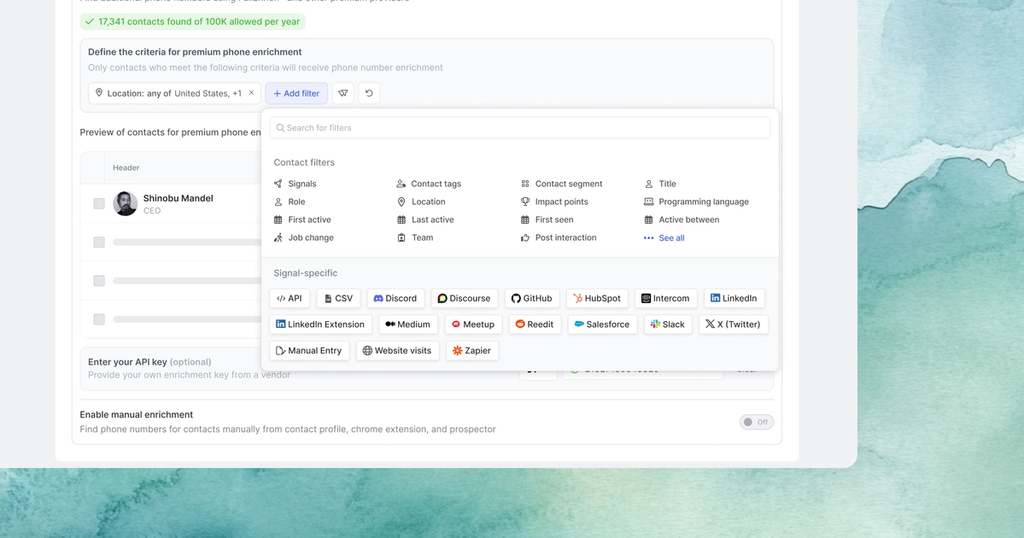Image resolution: width=1024 pixels, height=538 pixels.
Task: Choose the Contact segment filter
Action: 562,184
